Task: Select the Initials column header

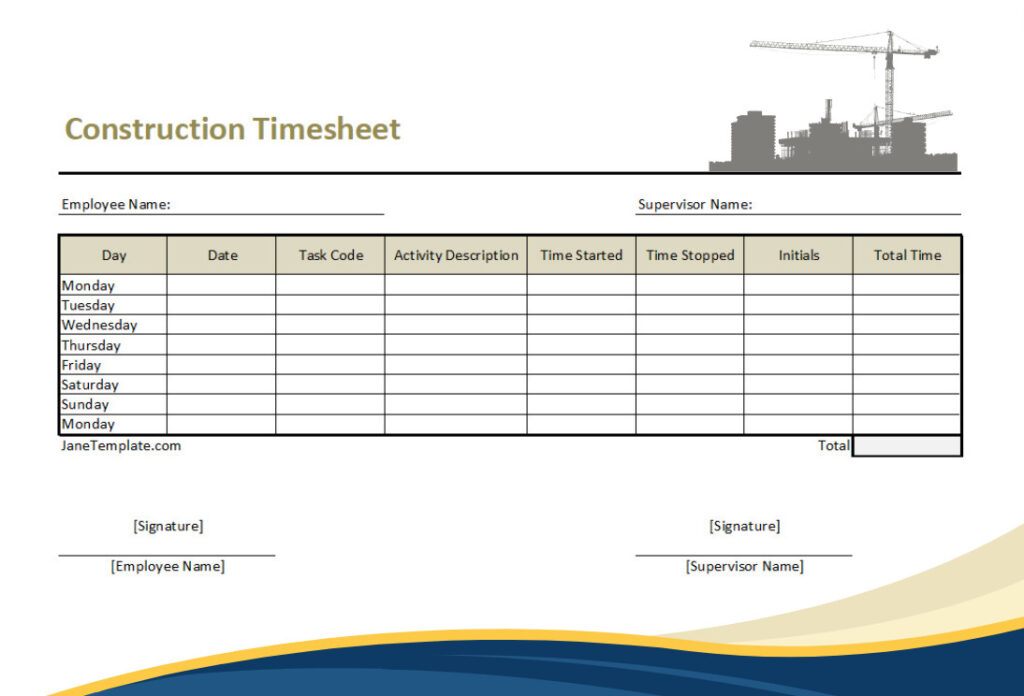Action: 798,255
